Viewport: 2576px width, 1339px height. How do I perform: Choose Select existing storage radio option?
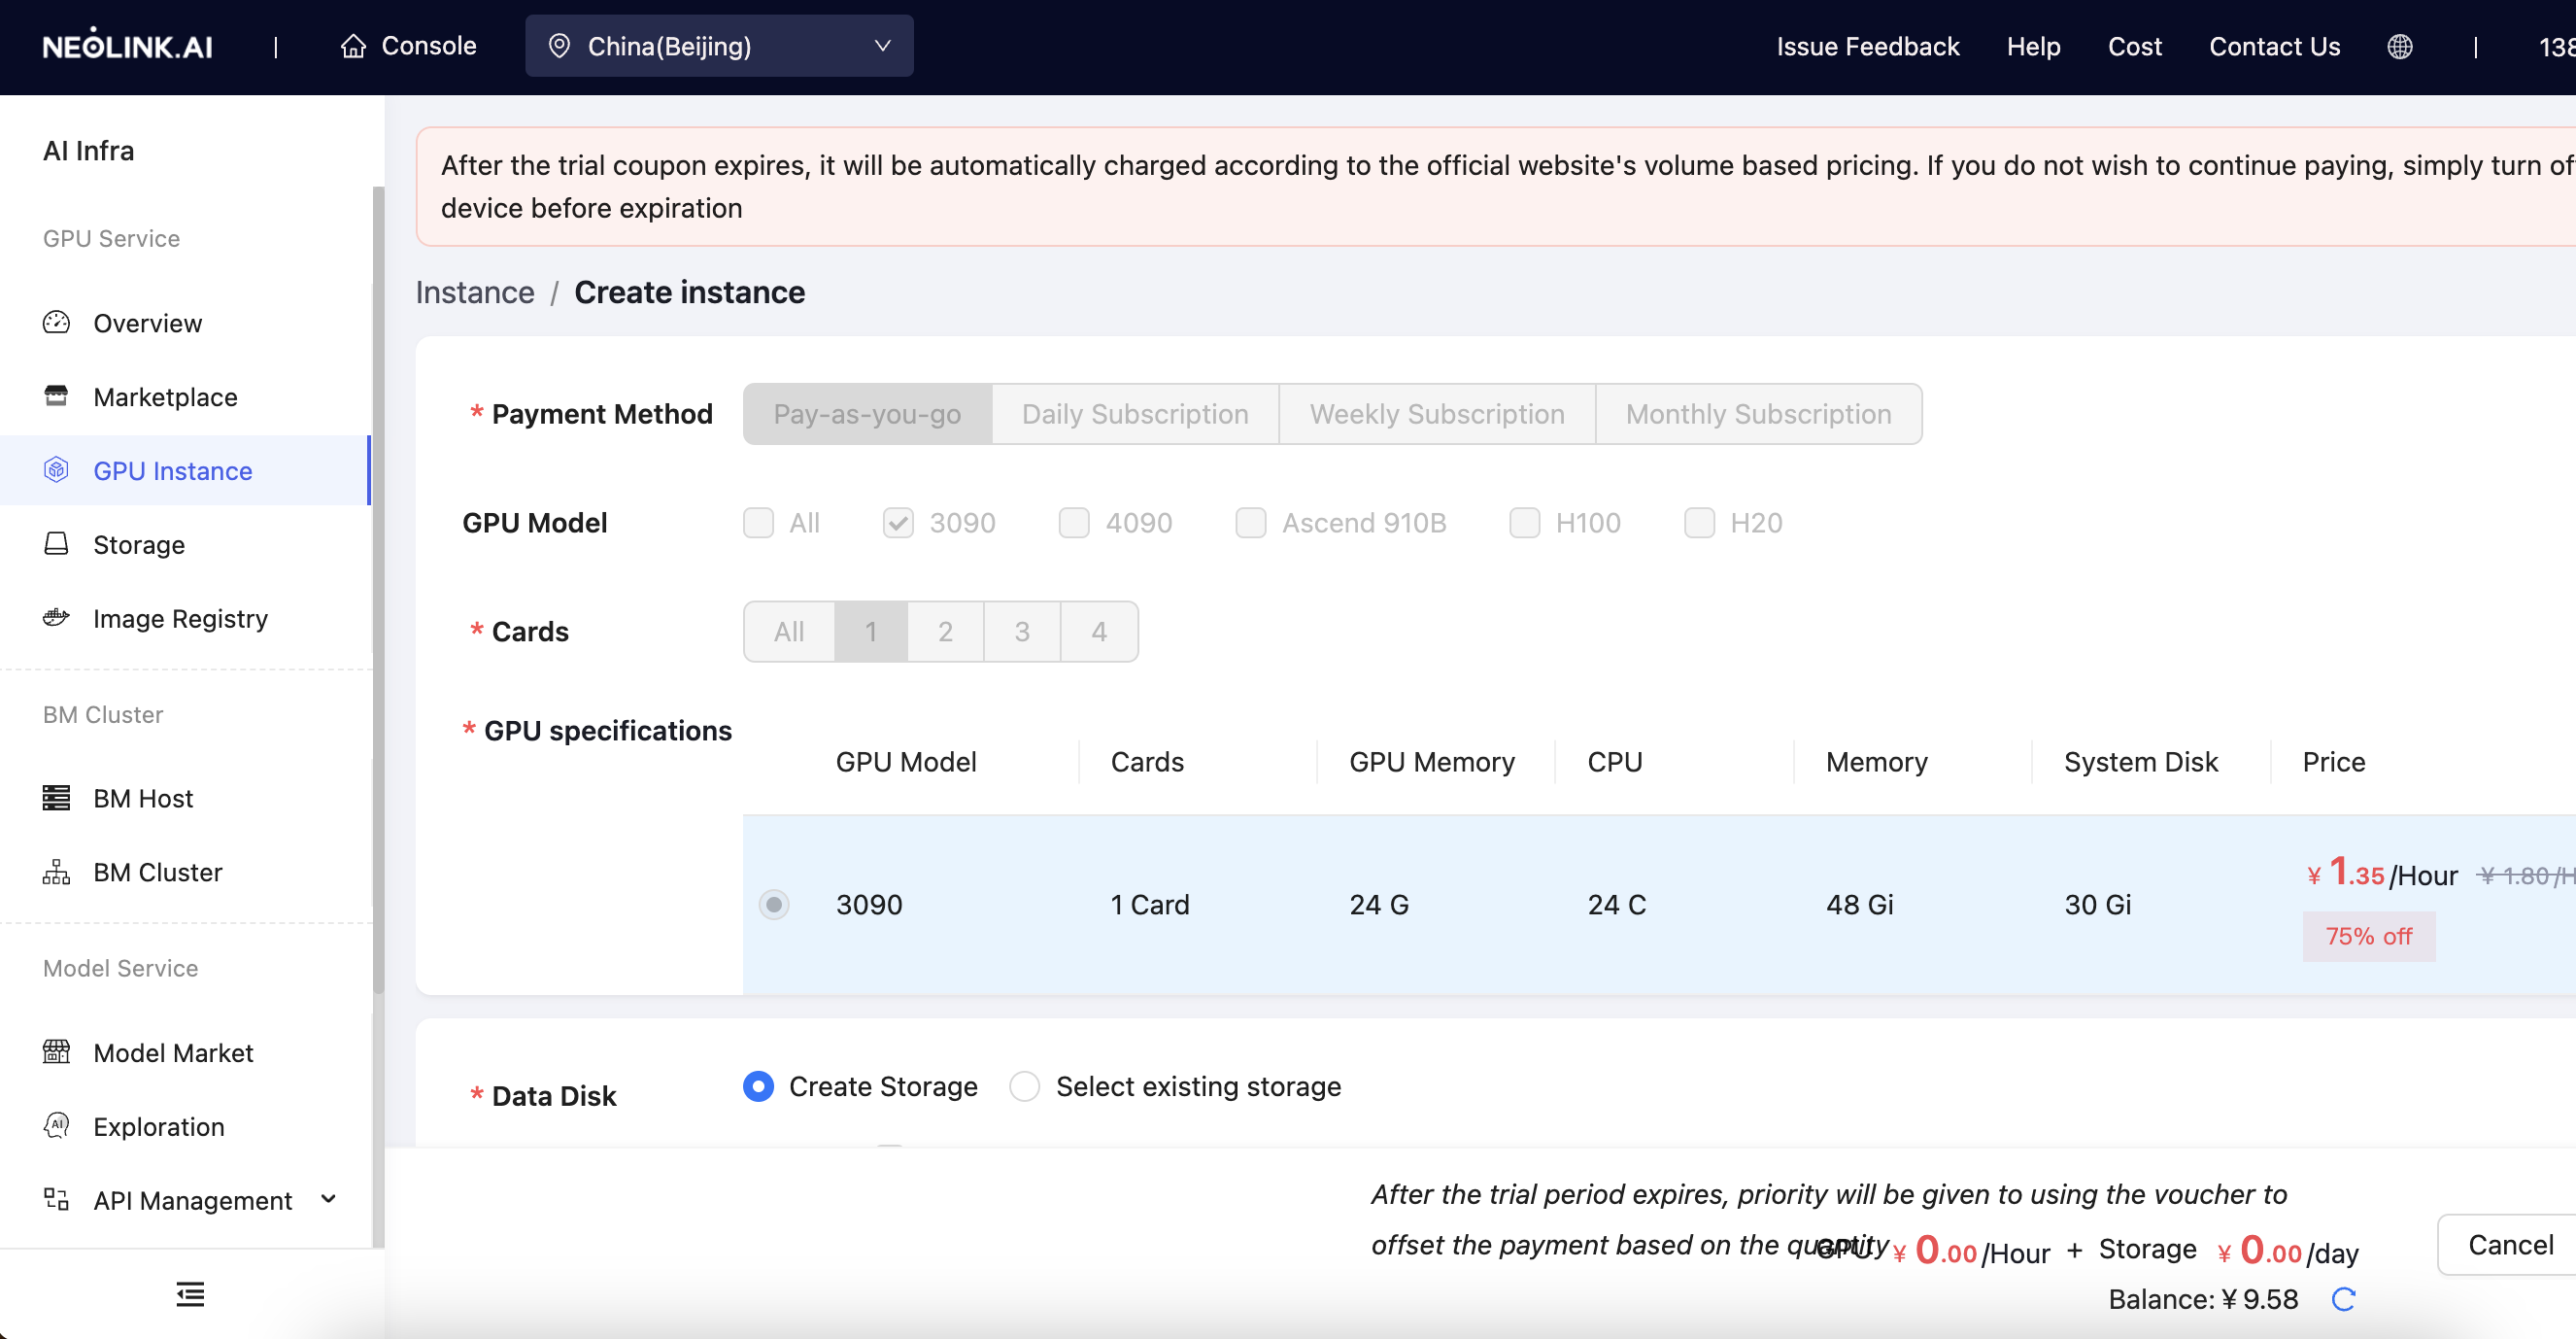[1025, 1086]
